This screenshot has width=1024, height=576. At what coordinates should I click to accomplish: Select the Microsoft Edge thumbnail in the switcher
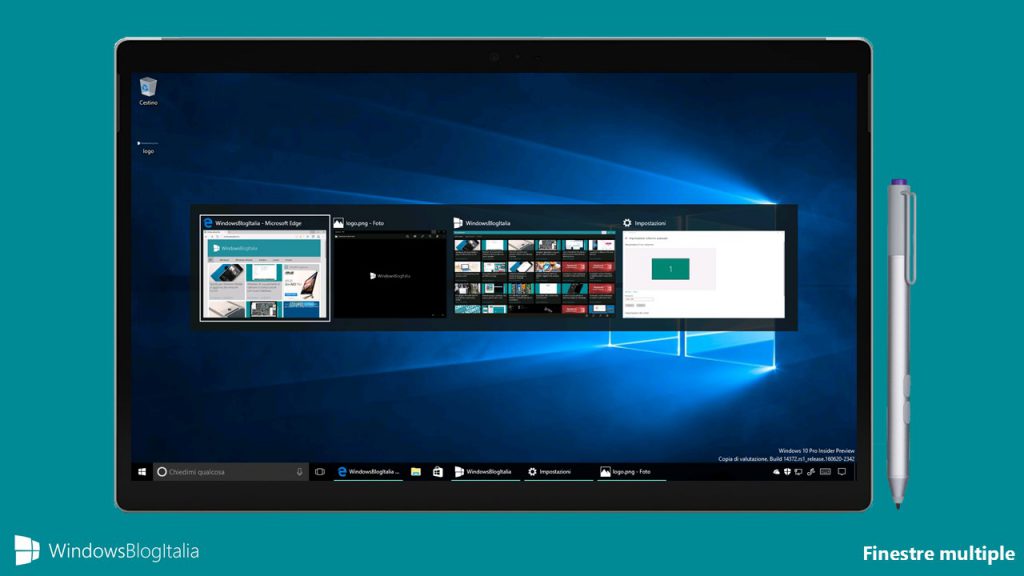point(264,268)
